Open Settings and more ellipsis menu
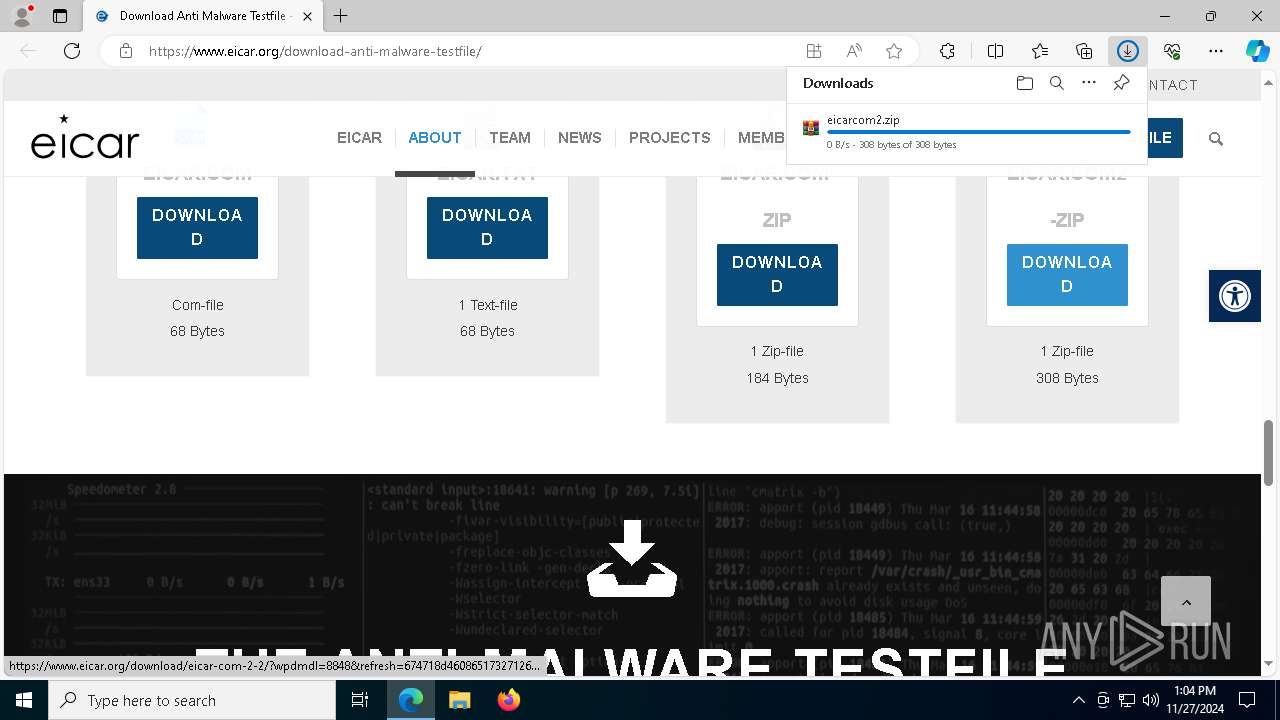This screenshot has height=720, width=1280. click(x=1216, y=51)
